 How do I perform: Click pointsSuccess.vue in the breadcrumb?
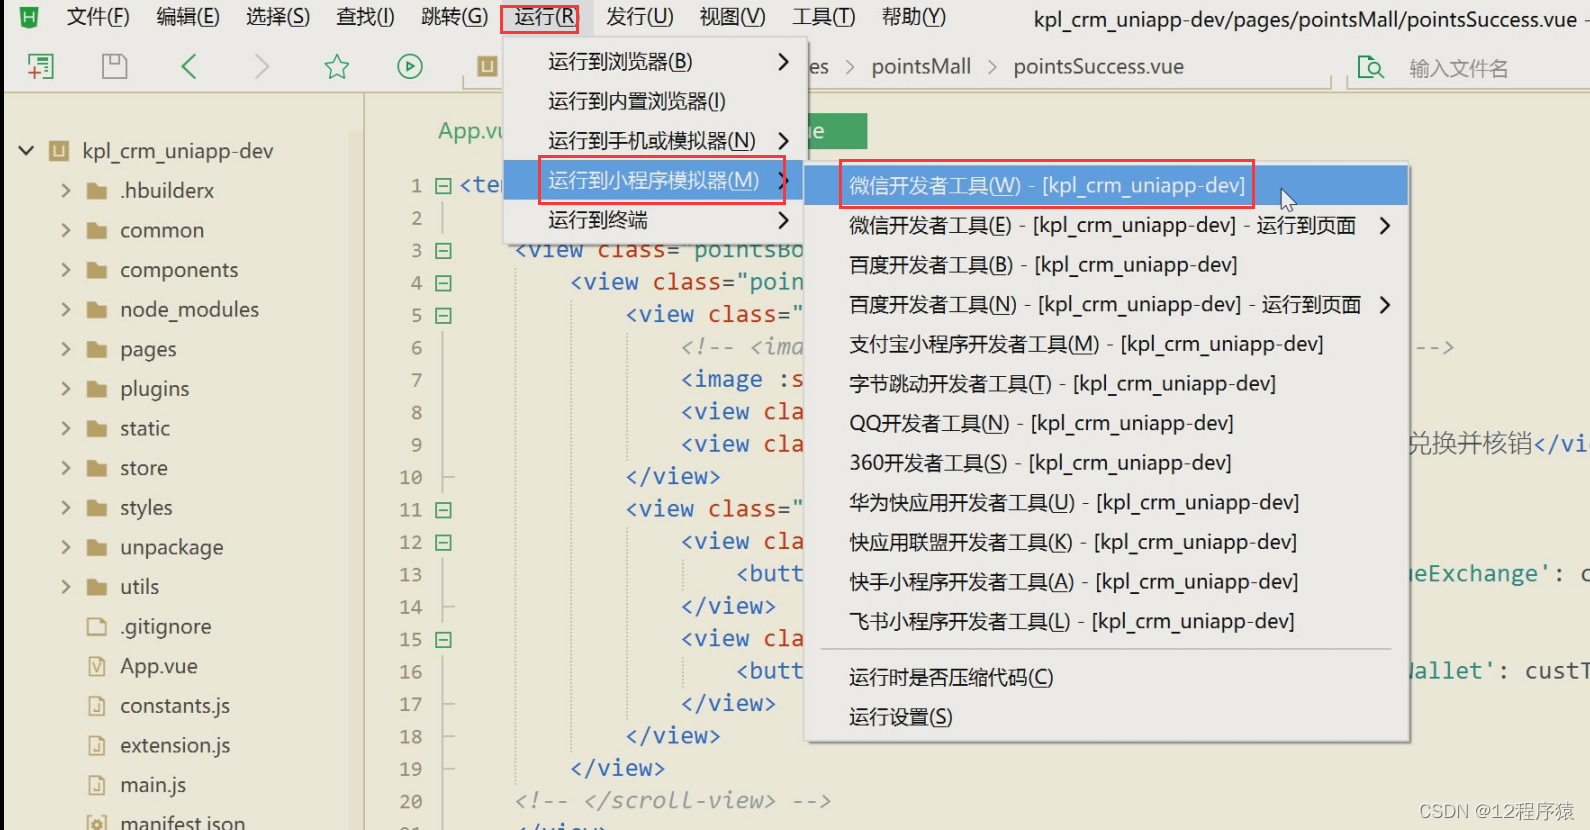point(1098,67)
